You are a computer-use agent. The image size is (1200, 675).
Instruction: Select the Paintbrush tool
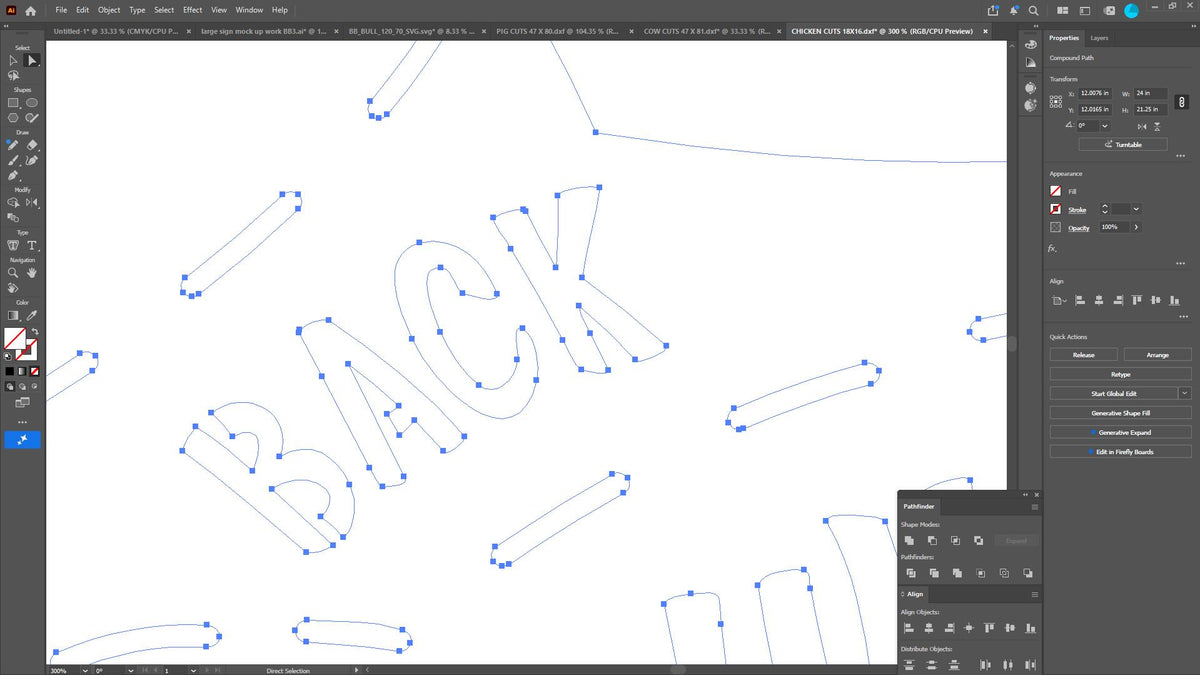tap(14, 160)
